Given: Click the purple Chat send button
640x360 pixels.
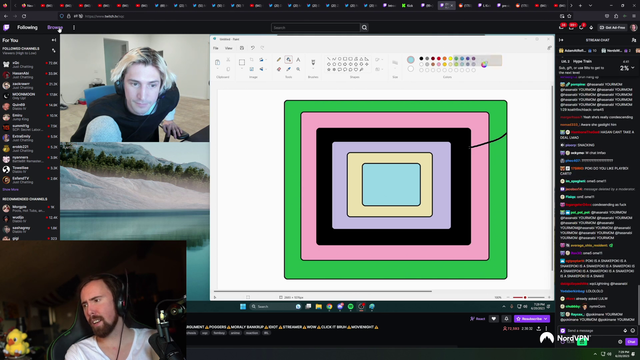Looking at the screenshot, I should pyautogui.click(x=631, y=342).
